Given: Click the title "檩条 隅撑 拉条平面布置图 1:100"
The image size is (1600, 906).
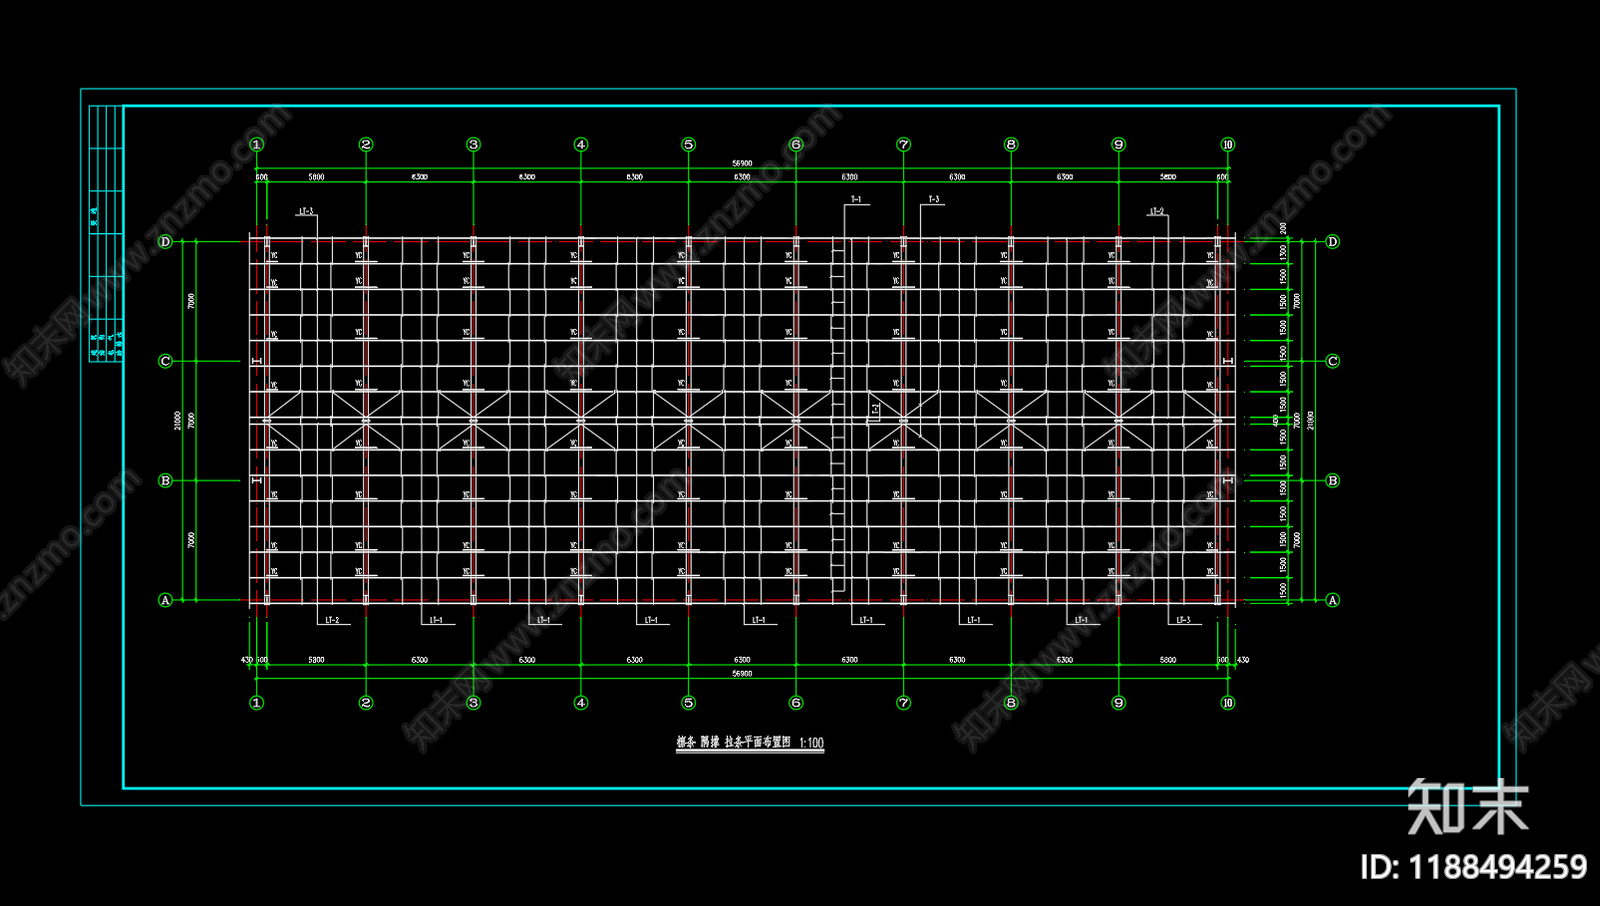Looking at the screenshot, I should [750, 742].
